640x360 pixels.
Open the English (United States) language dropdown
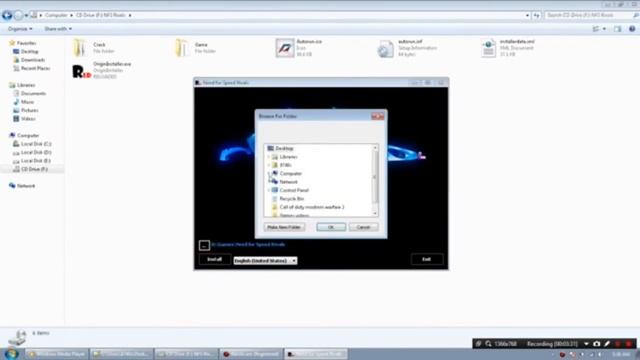[x=265, y=260]
